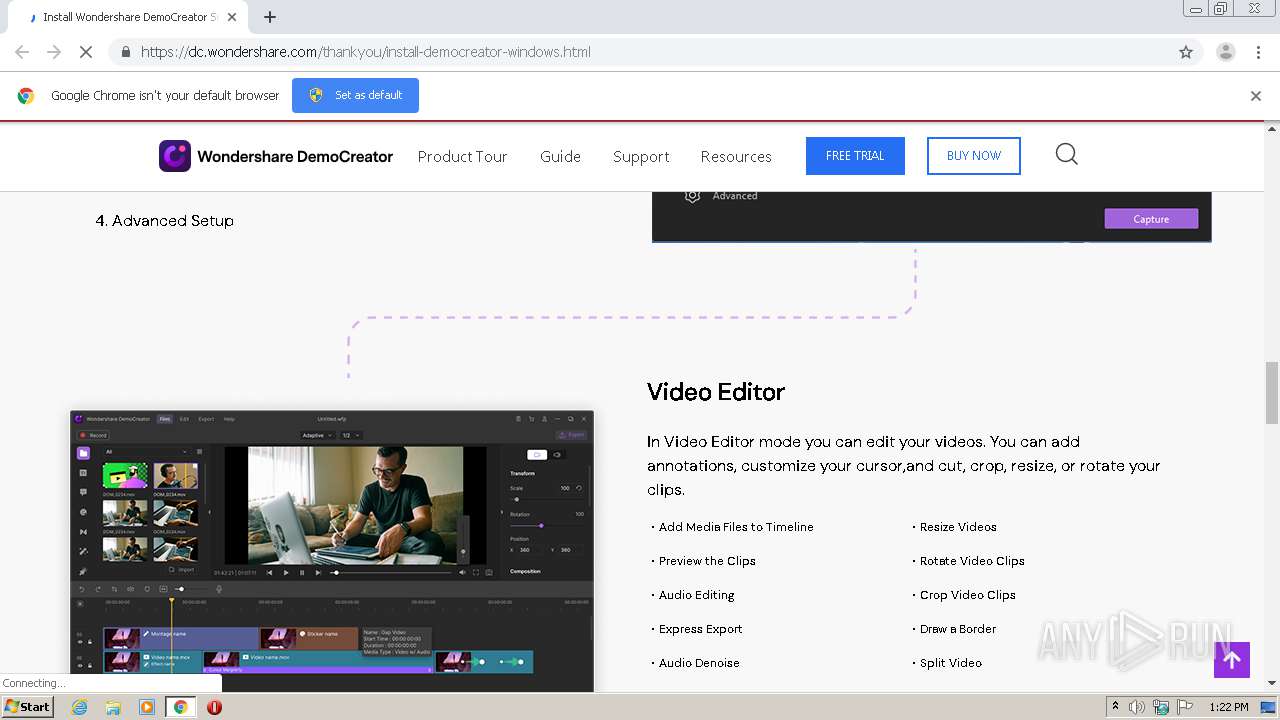Image resolution: width=1280 pixels, height=720 pixels.
Task: Click the Chrome icon in the taskbar
Action: pos(181,707)
